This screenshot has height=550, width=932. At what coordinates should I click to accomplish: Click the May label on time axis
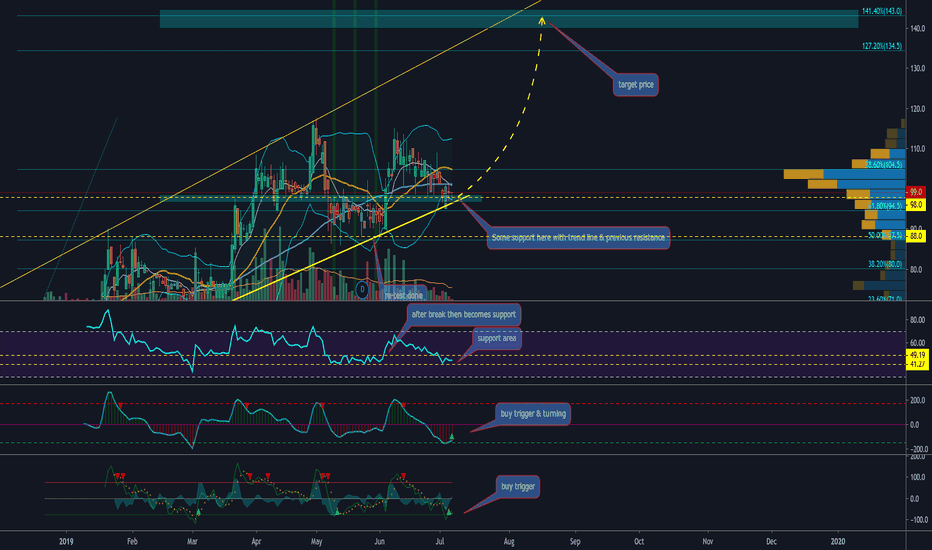[x=316, y=542]
